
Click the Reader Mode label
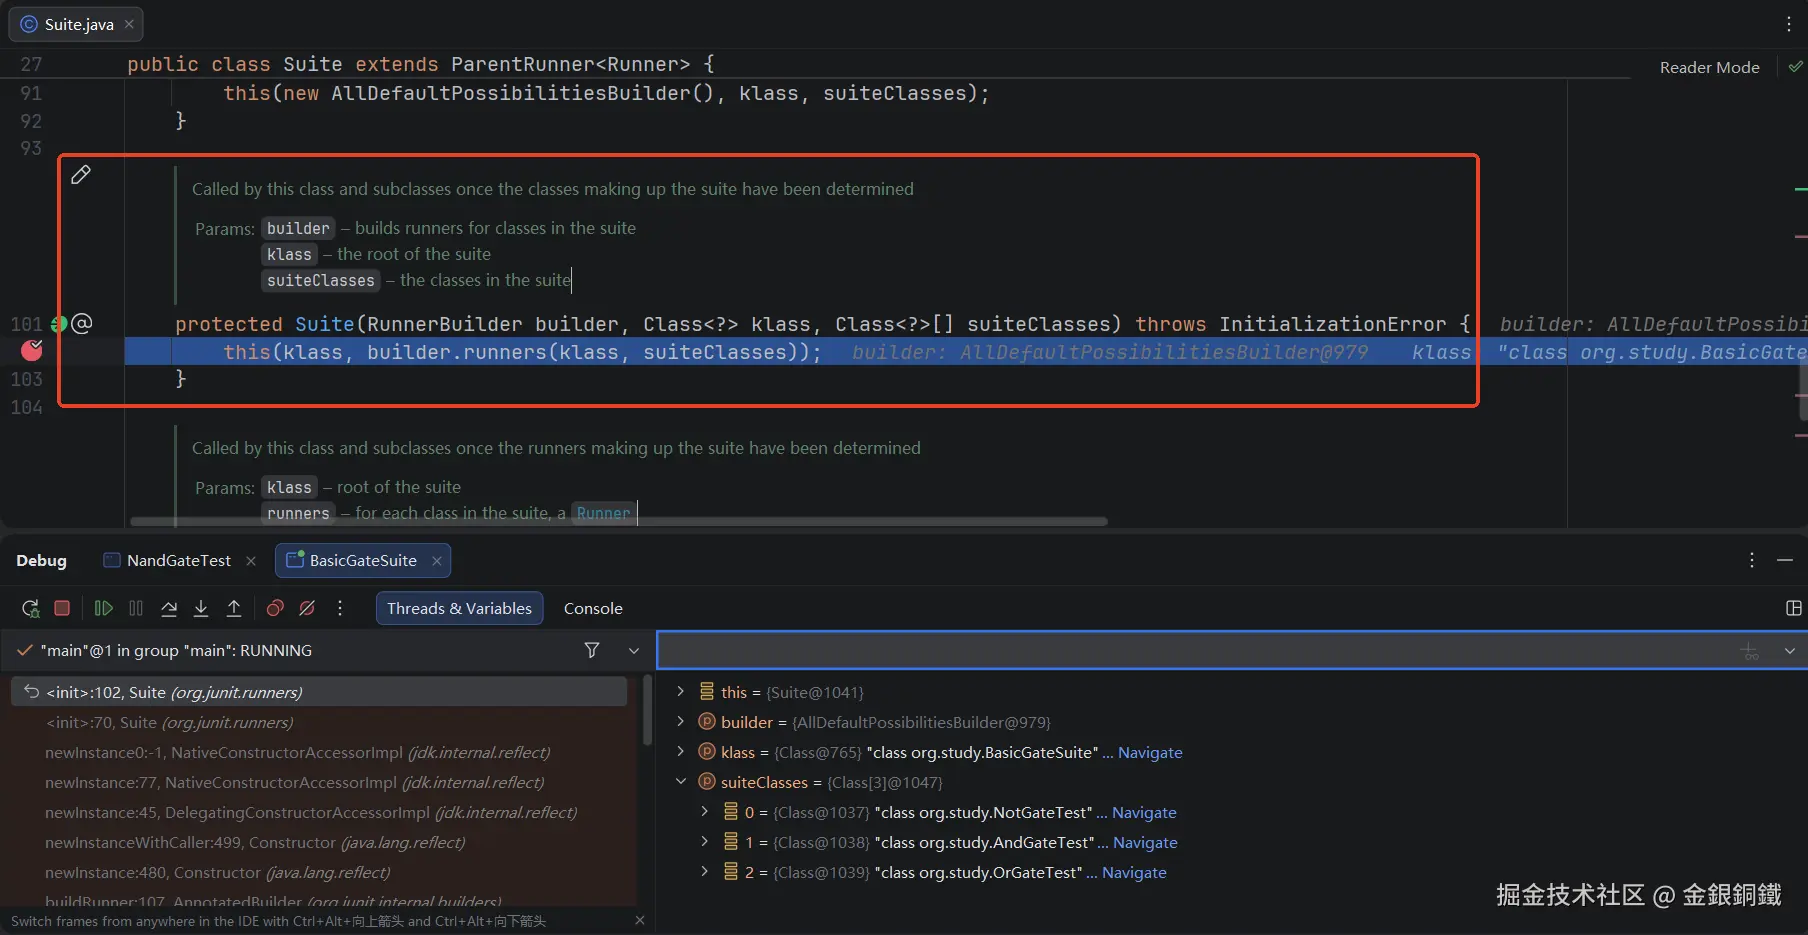pyautogui.click(x=1709, y=67)
